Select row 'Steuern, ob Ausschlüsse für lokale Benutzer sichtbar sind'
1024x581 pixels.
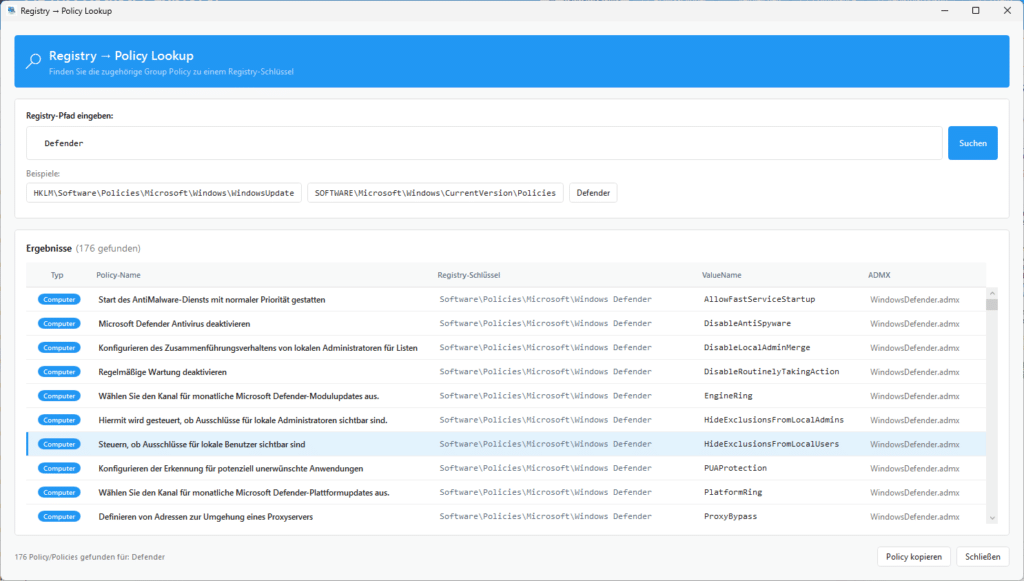[x=506, y=444]
